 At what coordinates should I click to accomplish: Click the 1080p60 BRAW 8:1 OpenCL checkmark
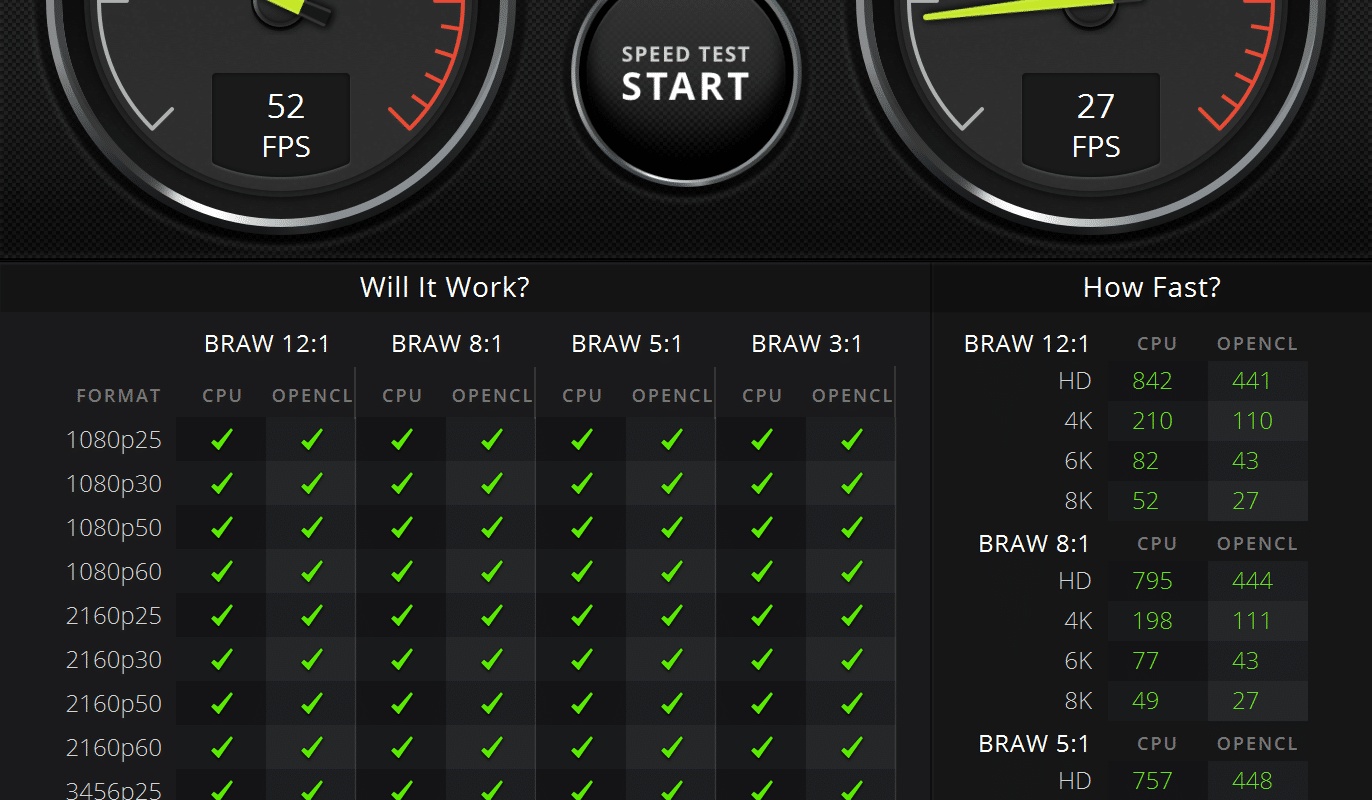pos(492,571)
